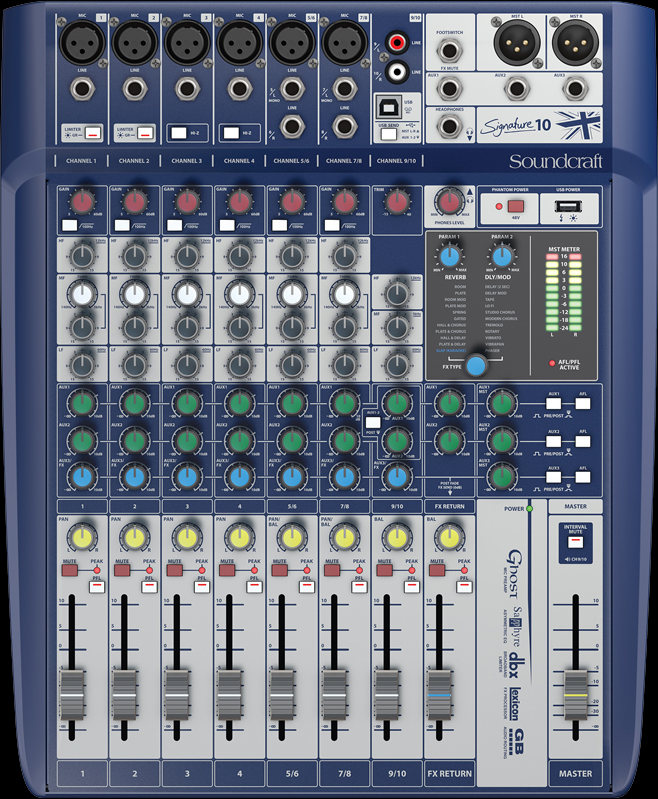Click the Master fader cap

pyautogui.click(x=575, y=695)
